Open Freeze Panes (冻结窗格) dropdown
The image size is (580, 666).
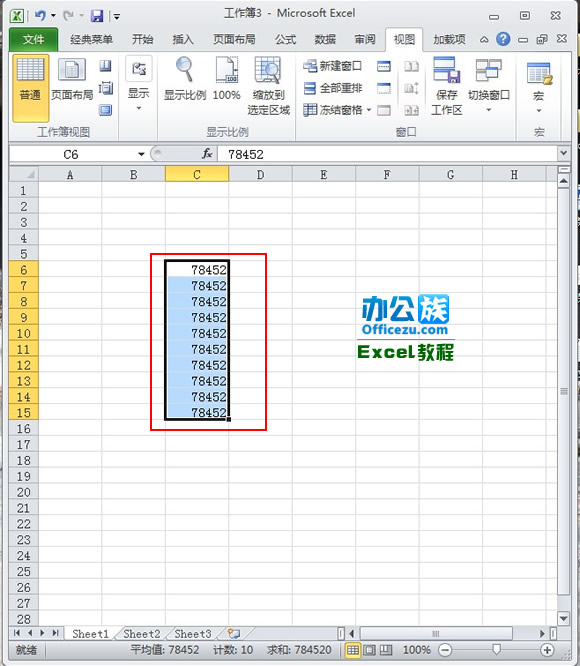(338, 110)
